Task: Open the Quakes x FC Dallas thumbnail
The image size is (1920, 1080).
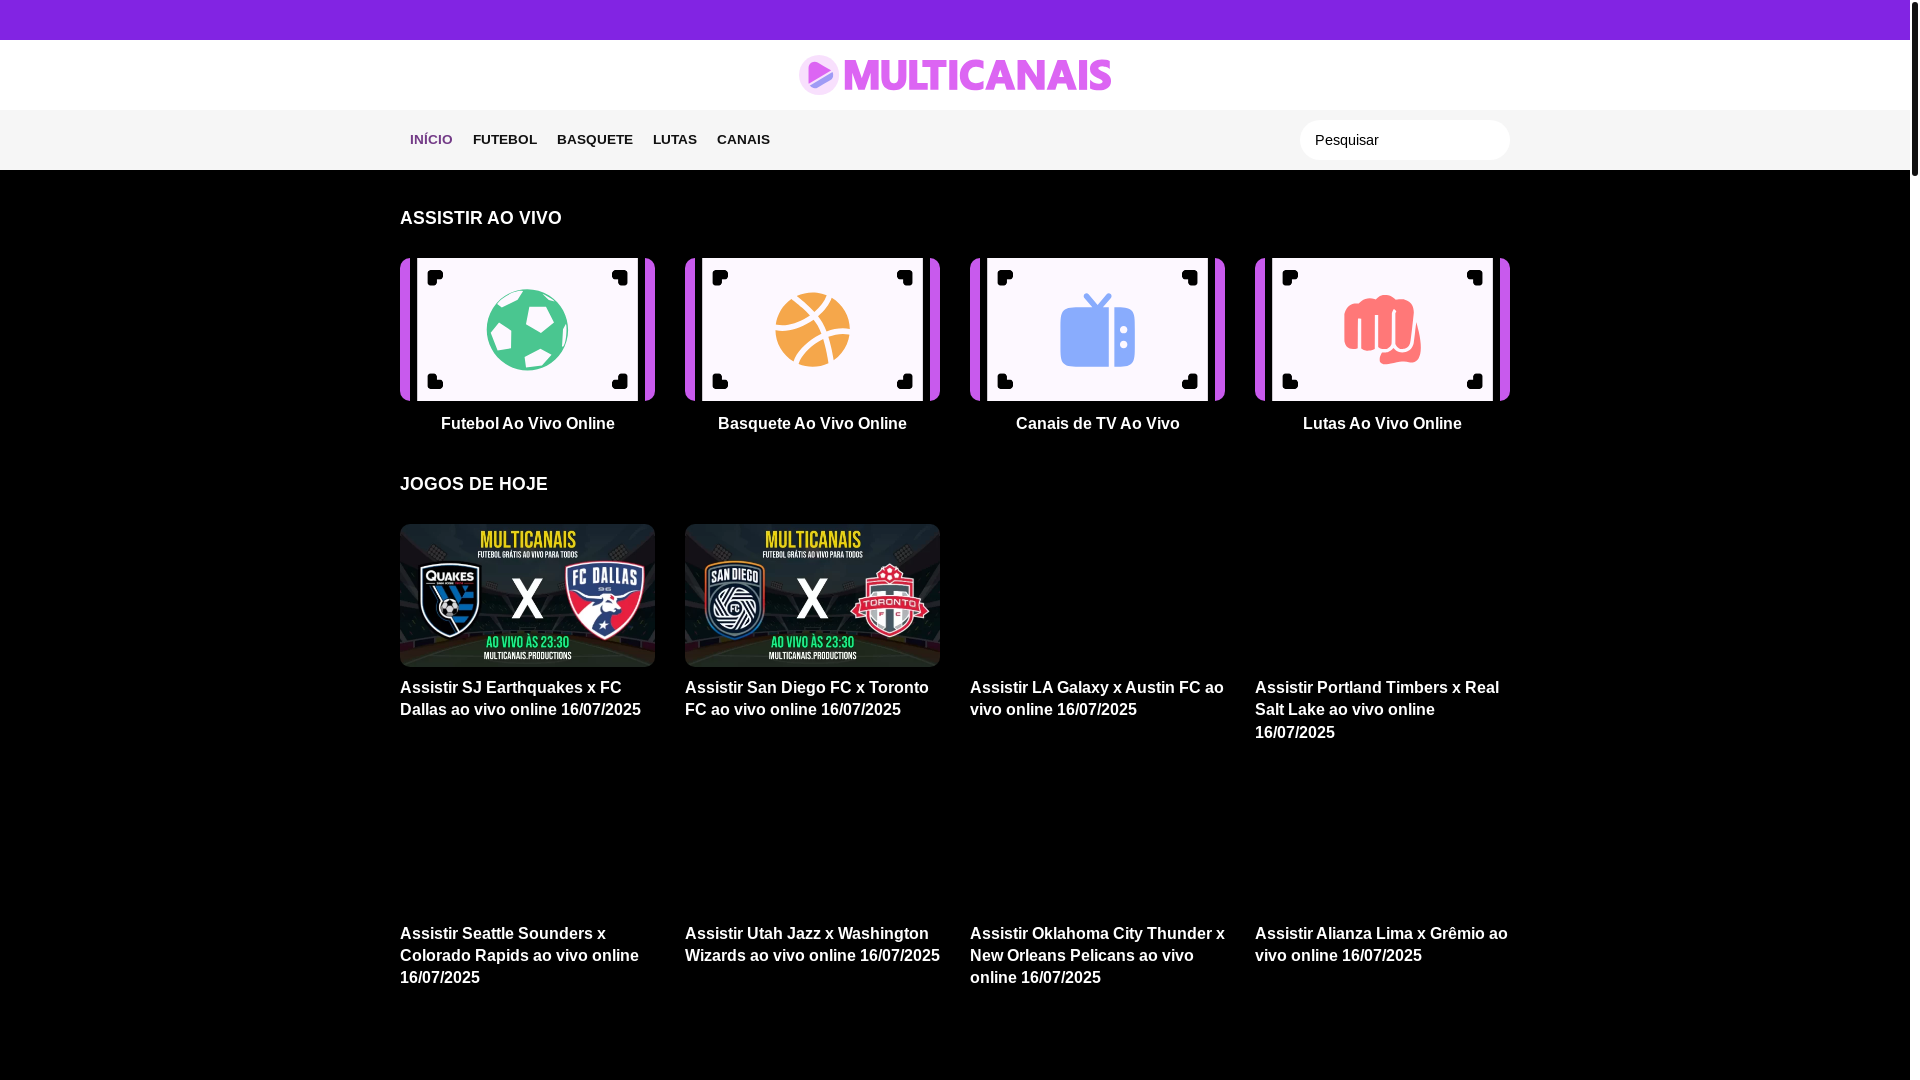Action: point(527,595)
